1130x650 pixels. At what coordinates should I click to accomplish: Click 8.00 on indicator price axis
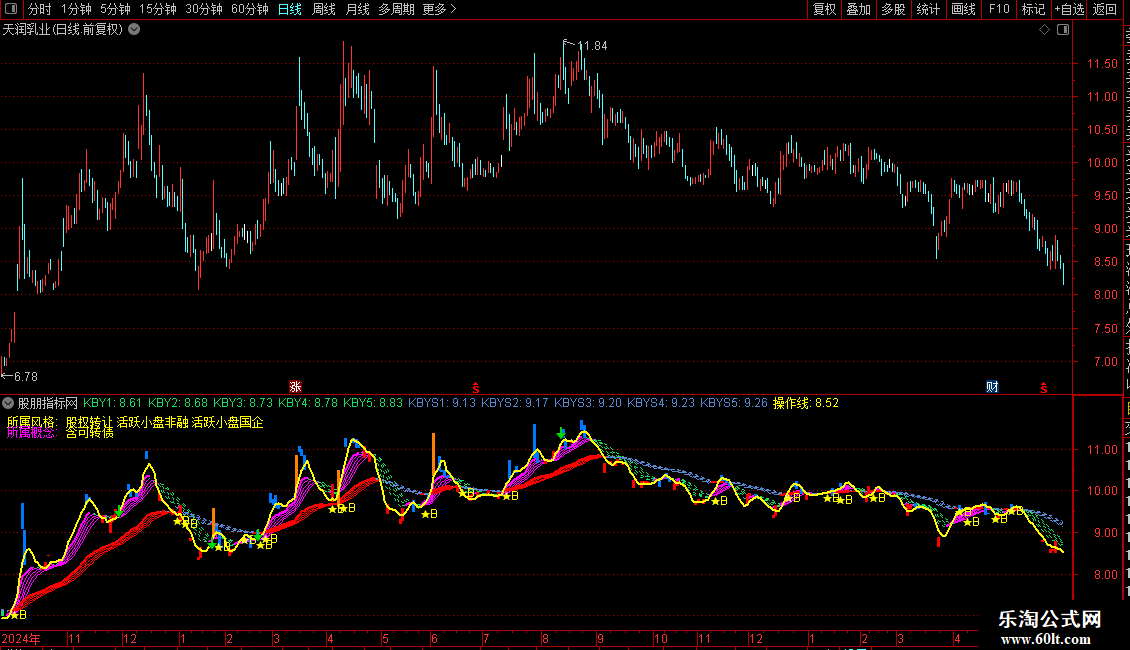click(1105, 575)
